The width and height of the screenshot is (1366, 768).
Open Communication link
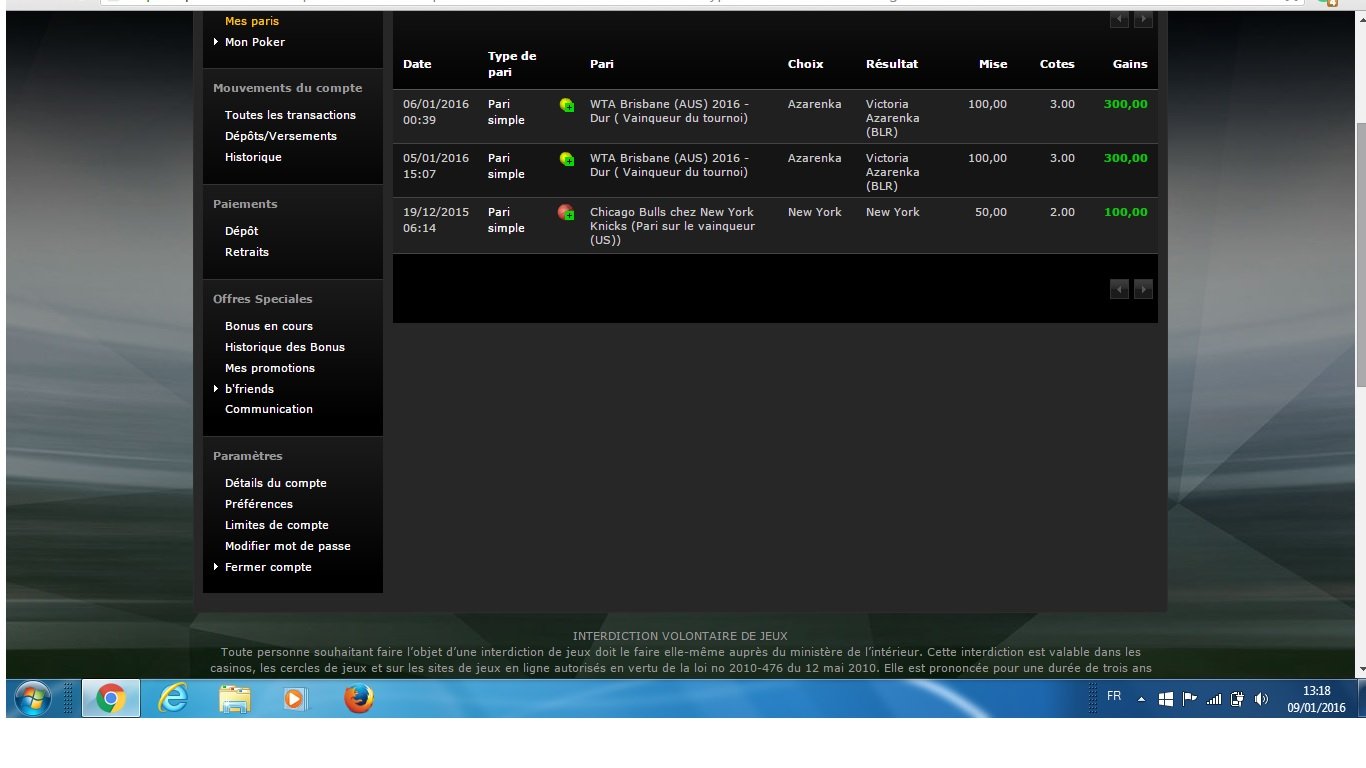click(x=269, y=409)
